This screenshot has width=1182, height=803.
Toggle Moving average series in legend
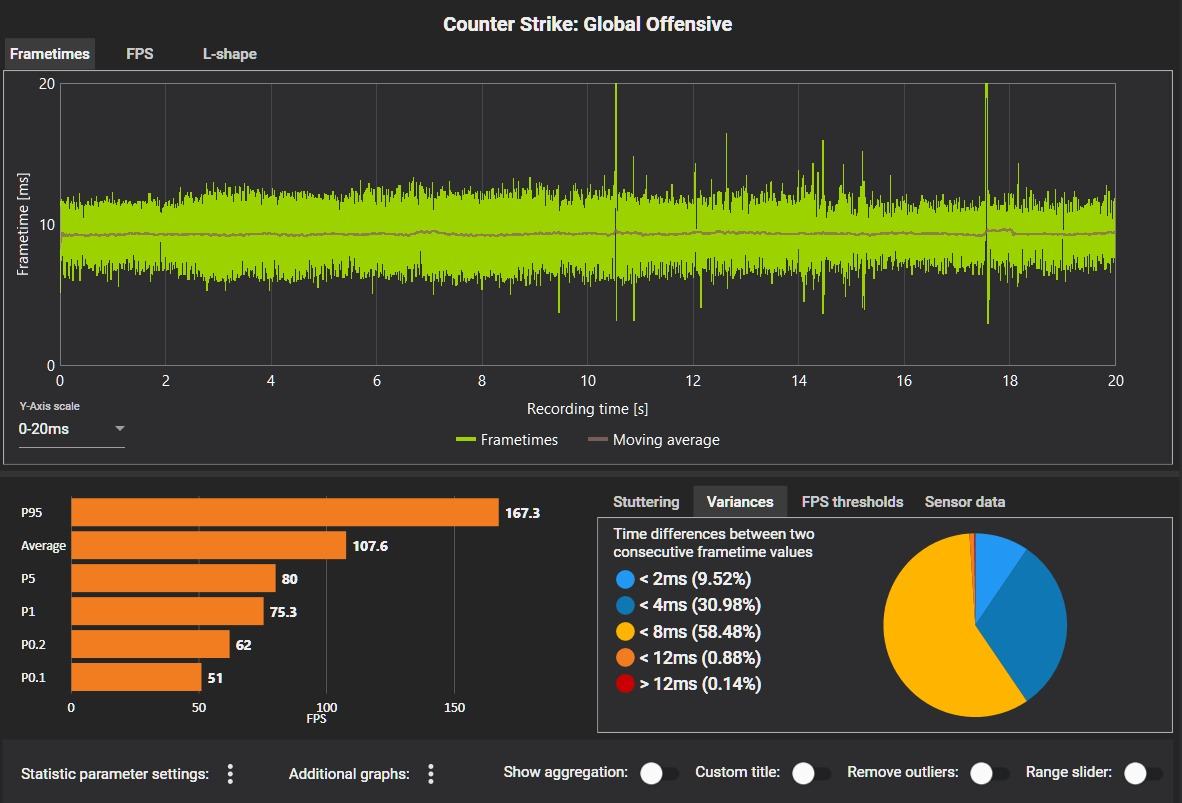[654, 440]
